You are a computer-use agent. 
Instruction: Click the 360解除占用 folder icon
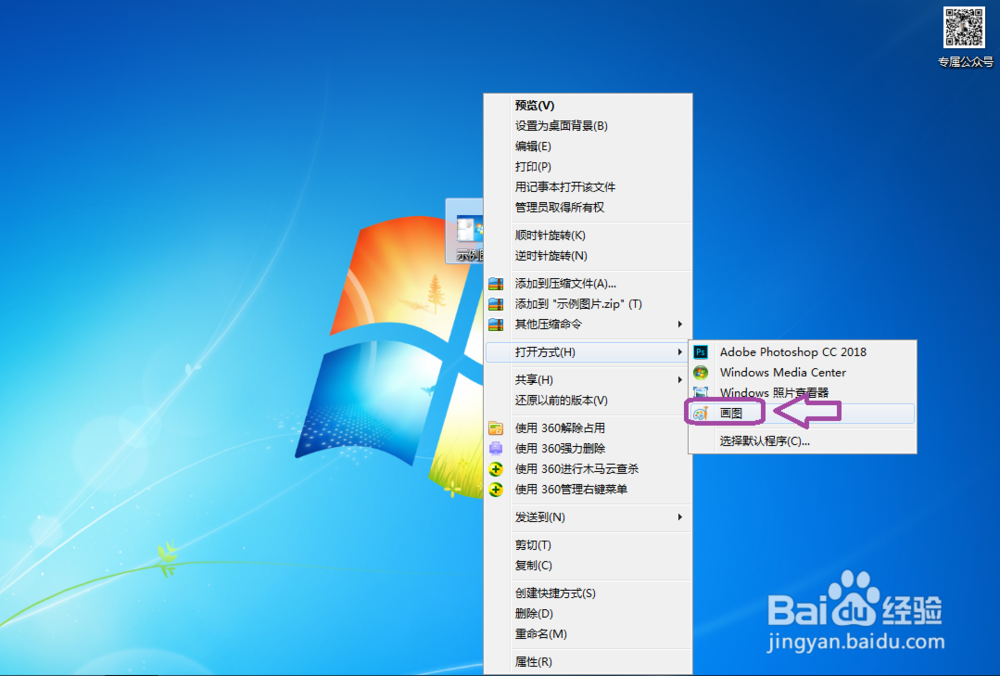click(x=496, y=428)
